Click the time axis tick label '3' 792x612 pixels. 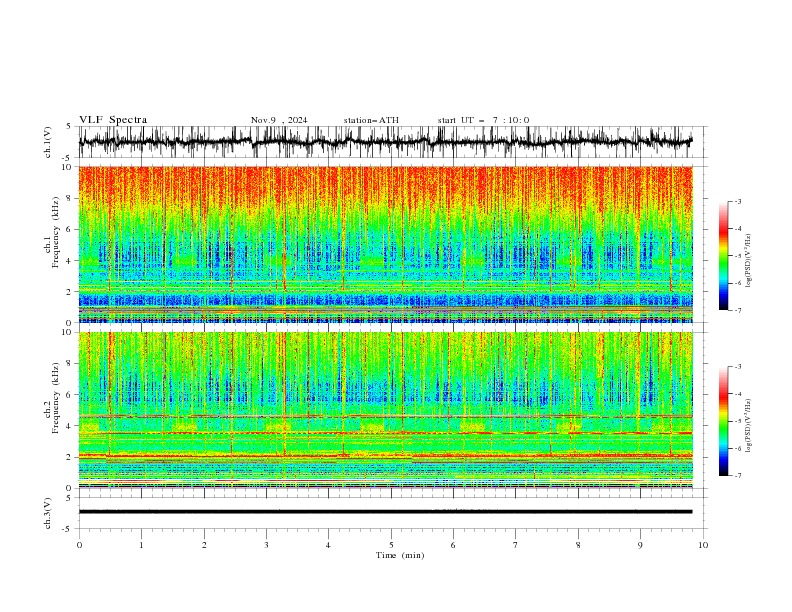(266, 545)
